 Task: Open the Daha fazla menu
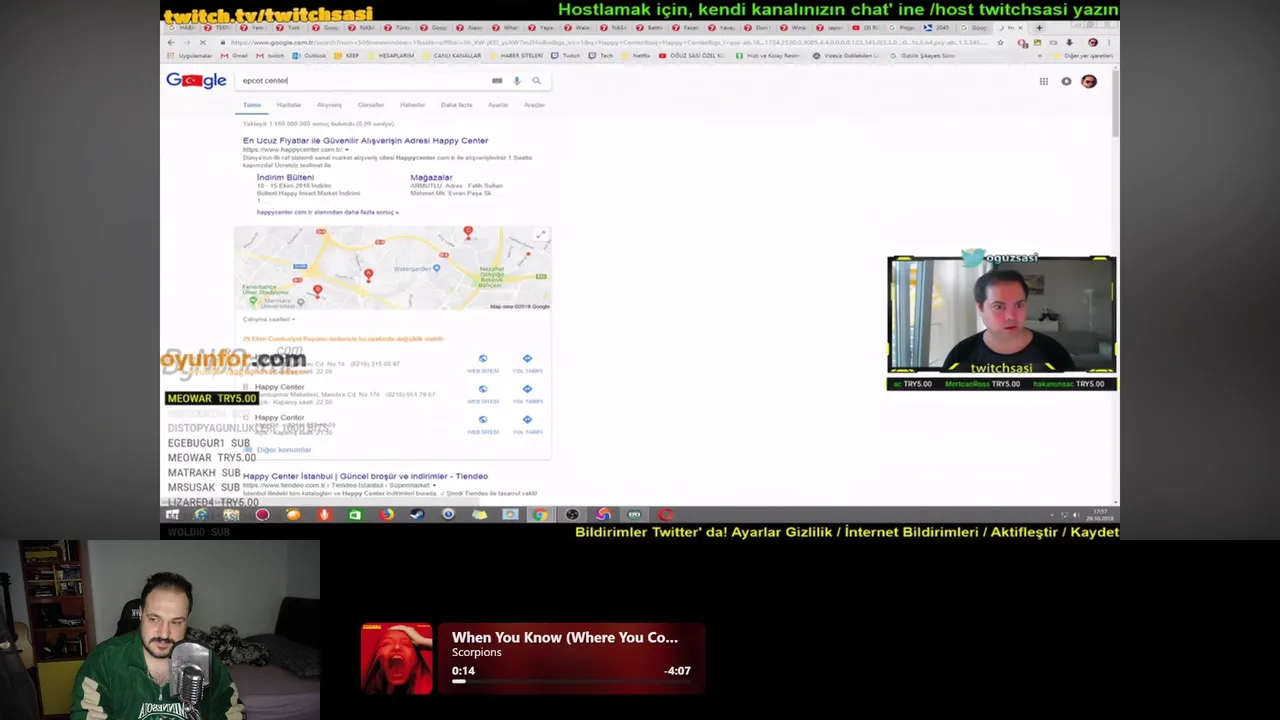457,105
